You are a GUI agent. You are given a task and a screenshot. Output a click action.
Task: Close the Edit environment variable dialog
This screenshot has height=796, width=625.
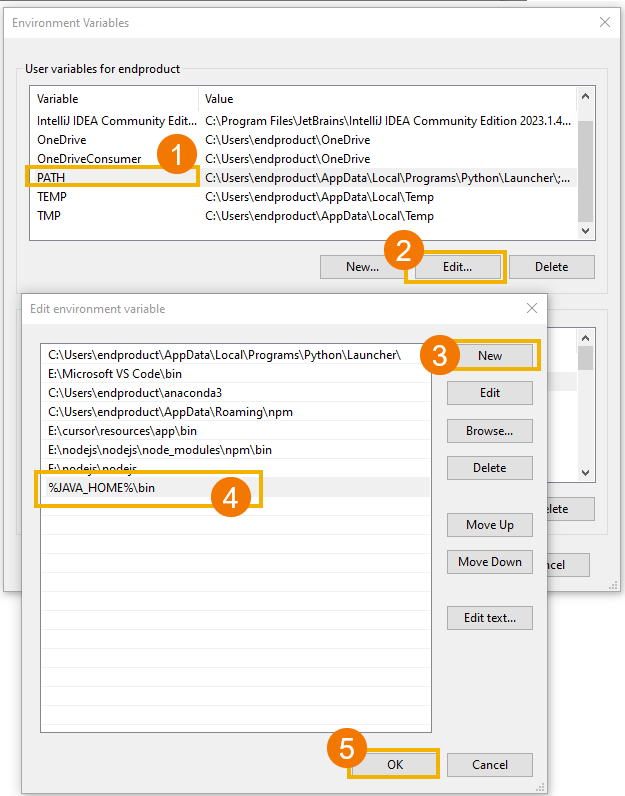[x=530, y=309]
